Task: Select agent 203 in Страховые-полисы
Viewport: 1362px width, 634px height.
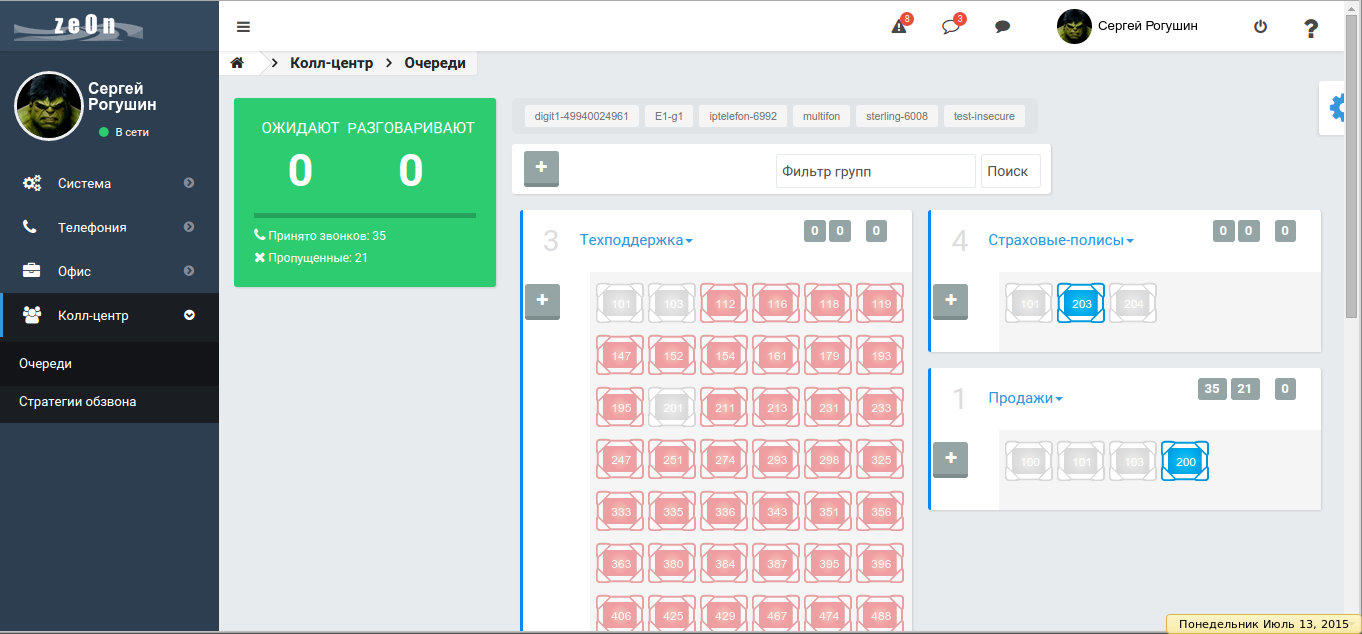Action: coord(1081,303)
